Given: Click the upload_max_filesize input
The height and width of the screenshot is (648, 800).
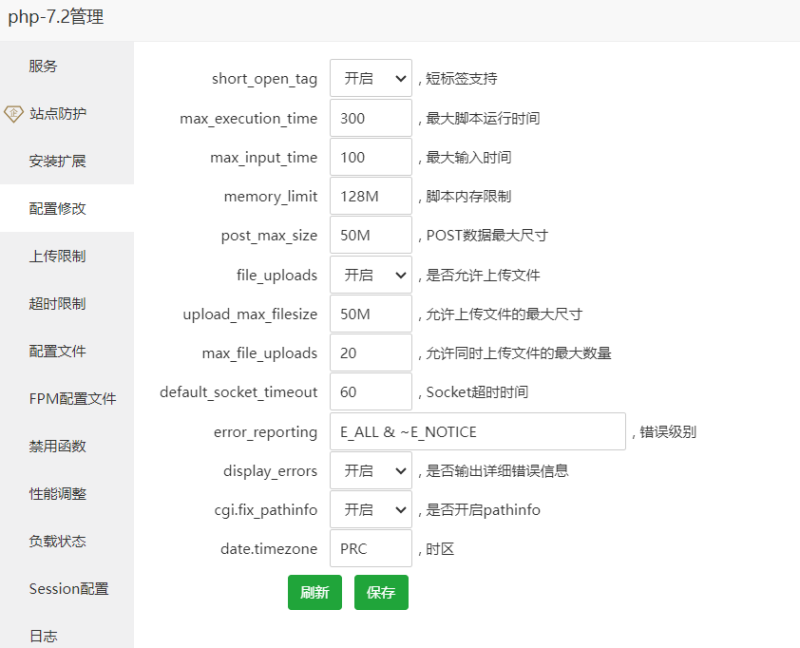Looking at the screenshot, I should point(371,314).
